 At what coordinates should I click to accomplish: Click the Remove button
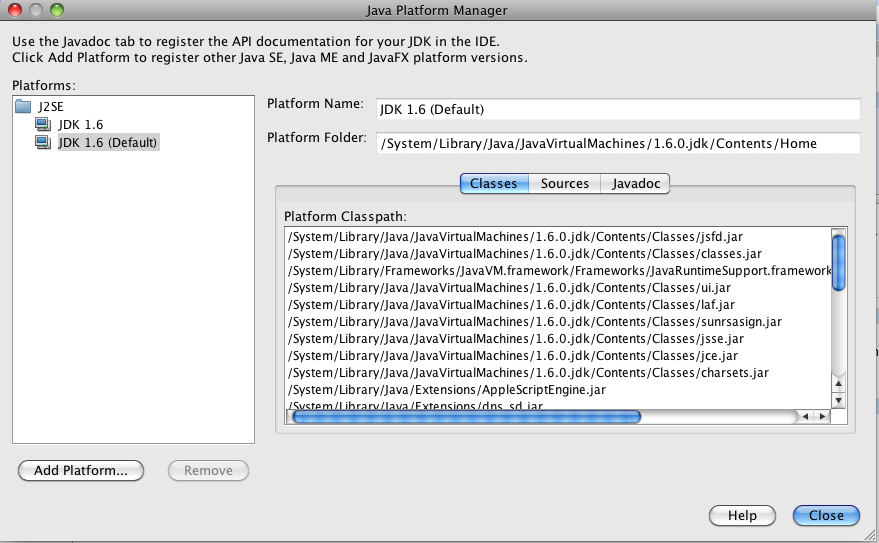(208, 470)
